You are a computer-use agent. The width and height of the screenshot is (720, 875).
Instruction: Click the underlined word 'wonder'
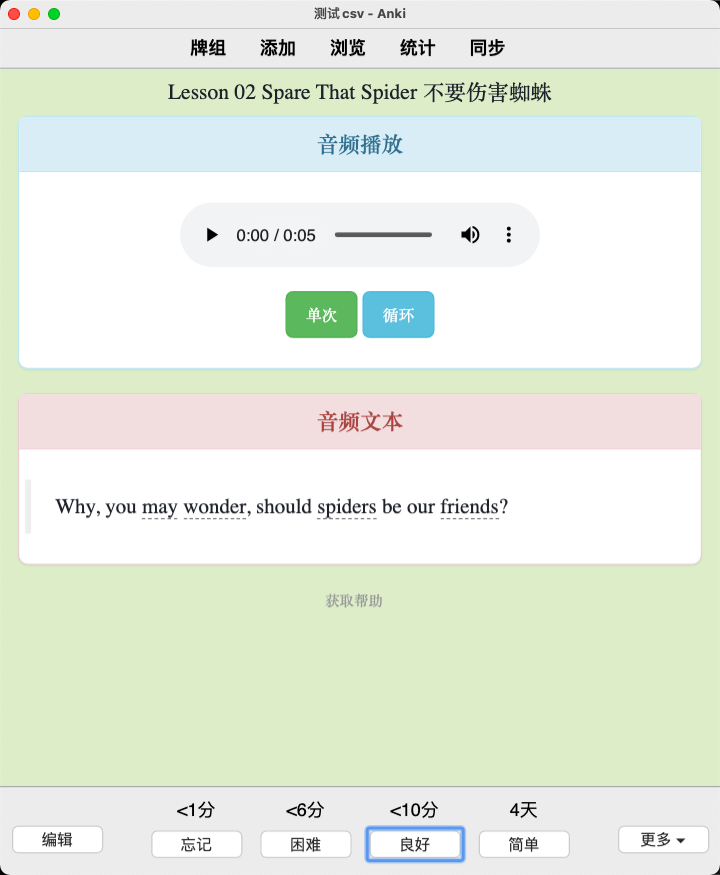215,507
